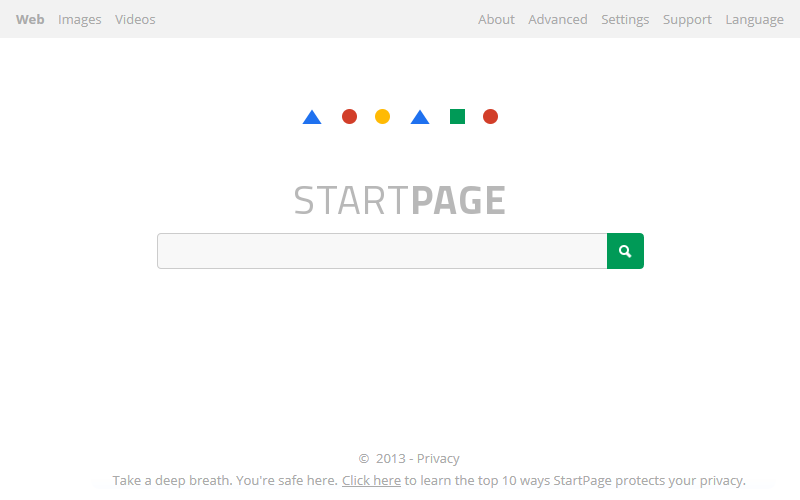Choose Language from the top menu
The image size is (800, 500).
click(x=754, y=19)
